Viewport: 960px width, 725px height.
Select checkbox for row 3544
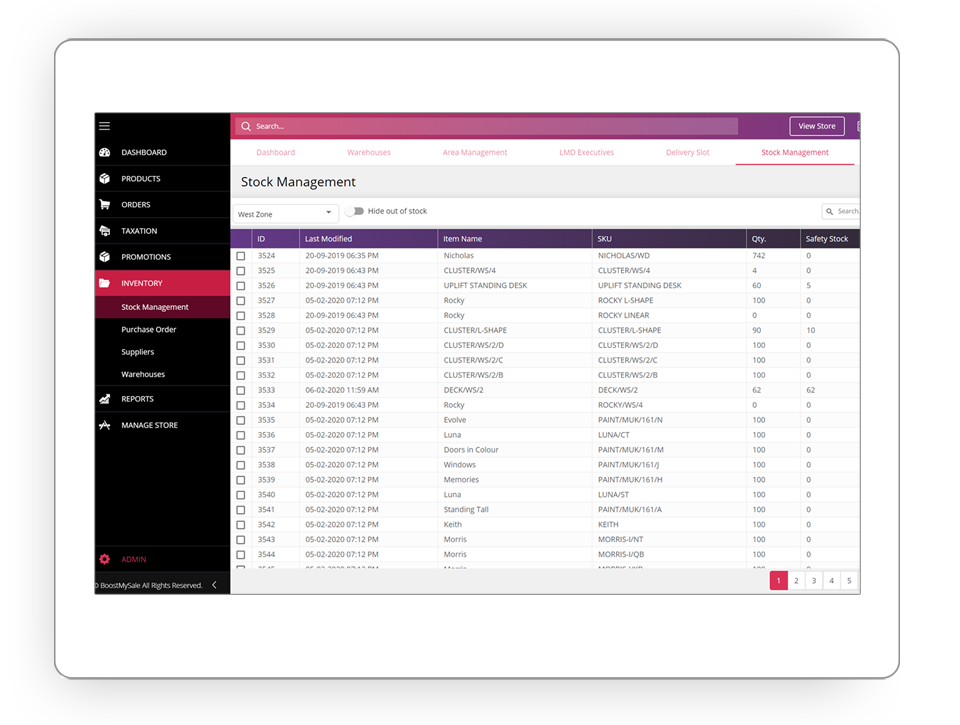(x=241, y=555)
